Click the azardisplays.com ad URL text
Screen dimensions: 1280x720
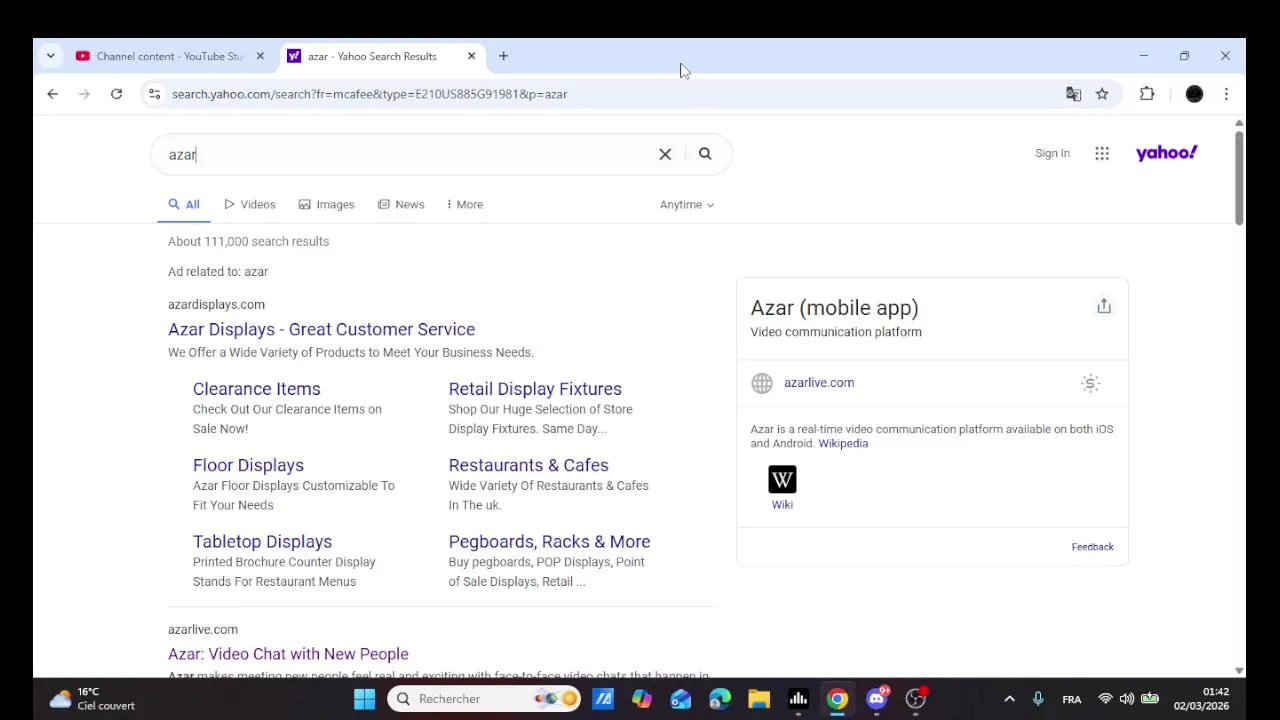pos(216,304)
